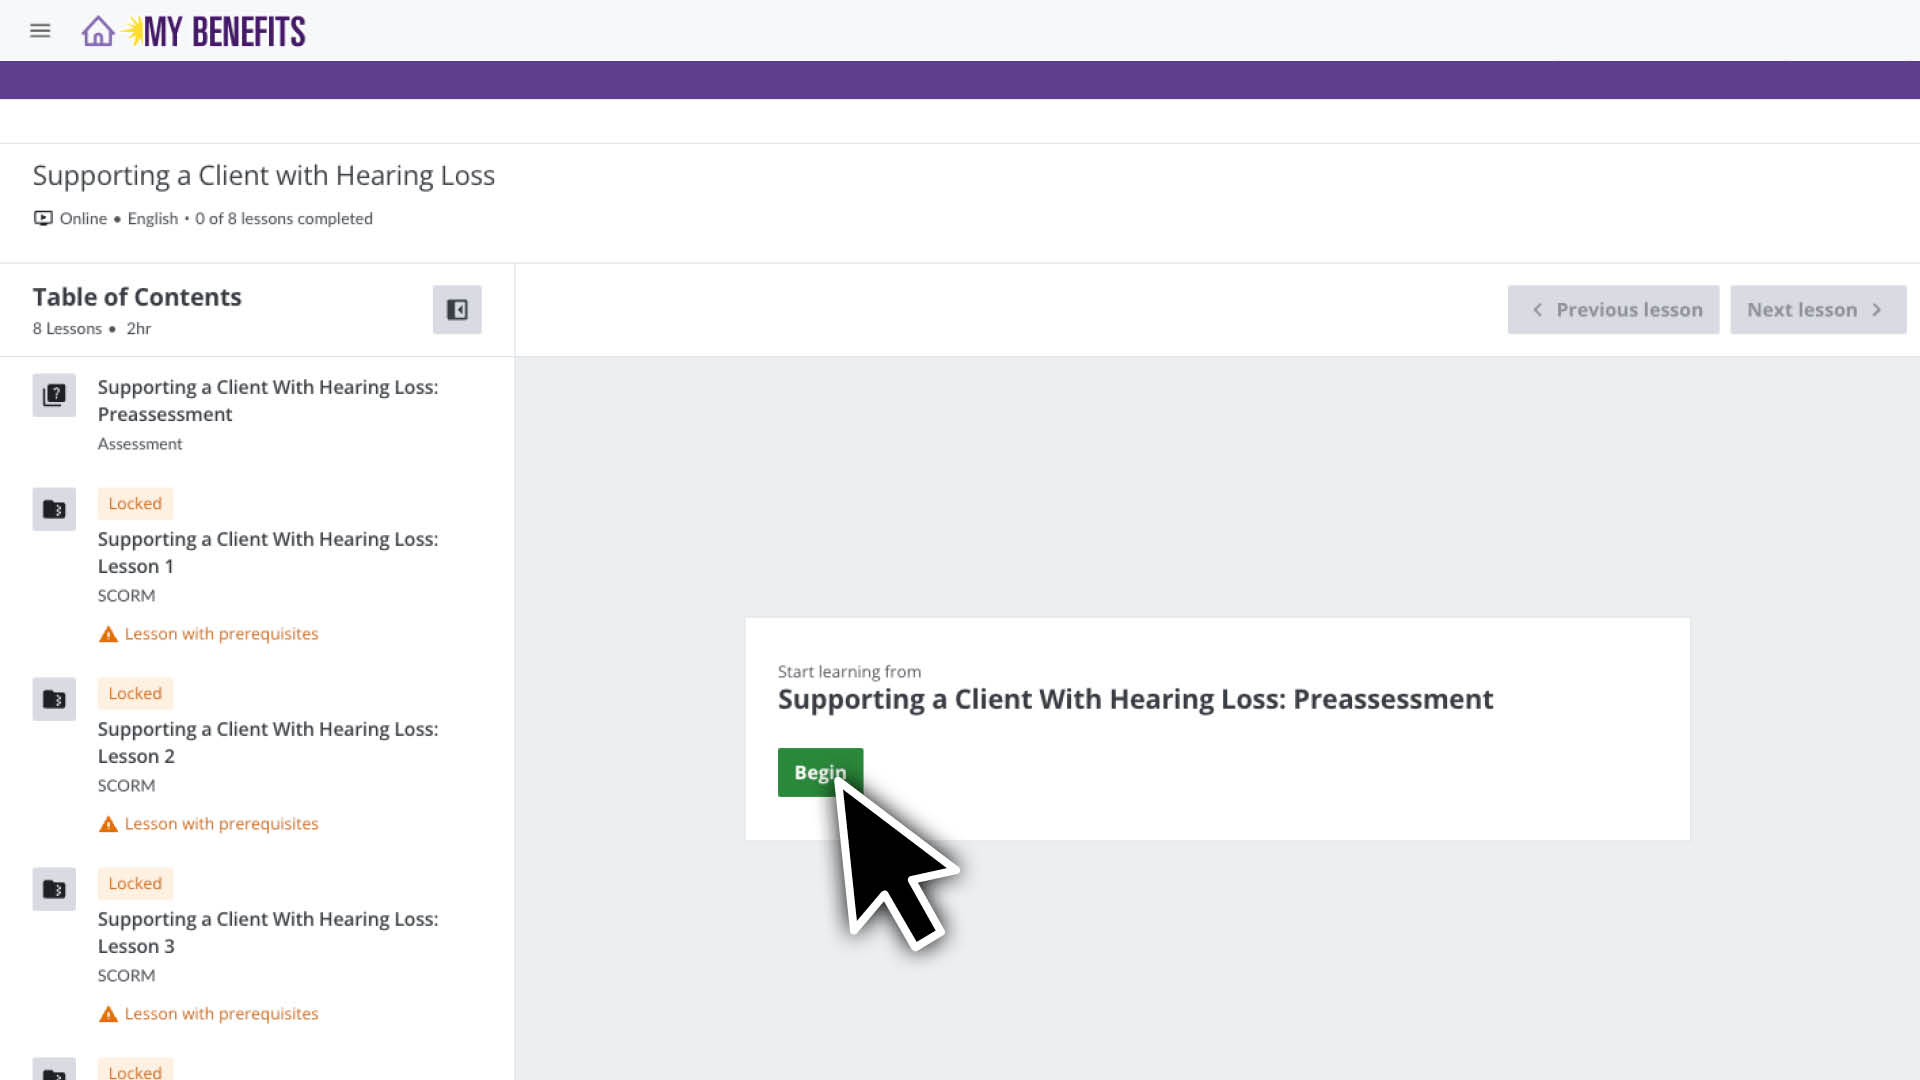Go to the Next lesson
1920x1080 pixels.
(x=1817, y=310)
